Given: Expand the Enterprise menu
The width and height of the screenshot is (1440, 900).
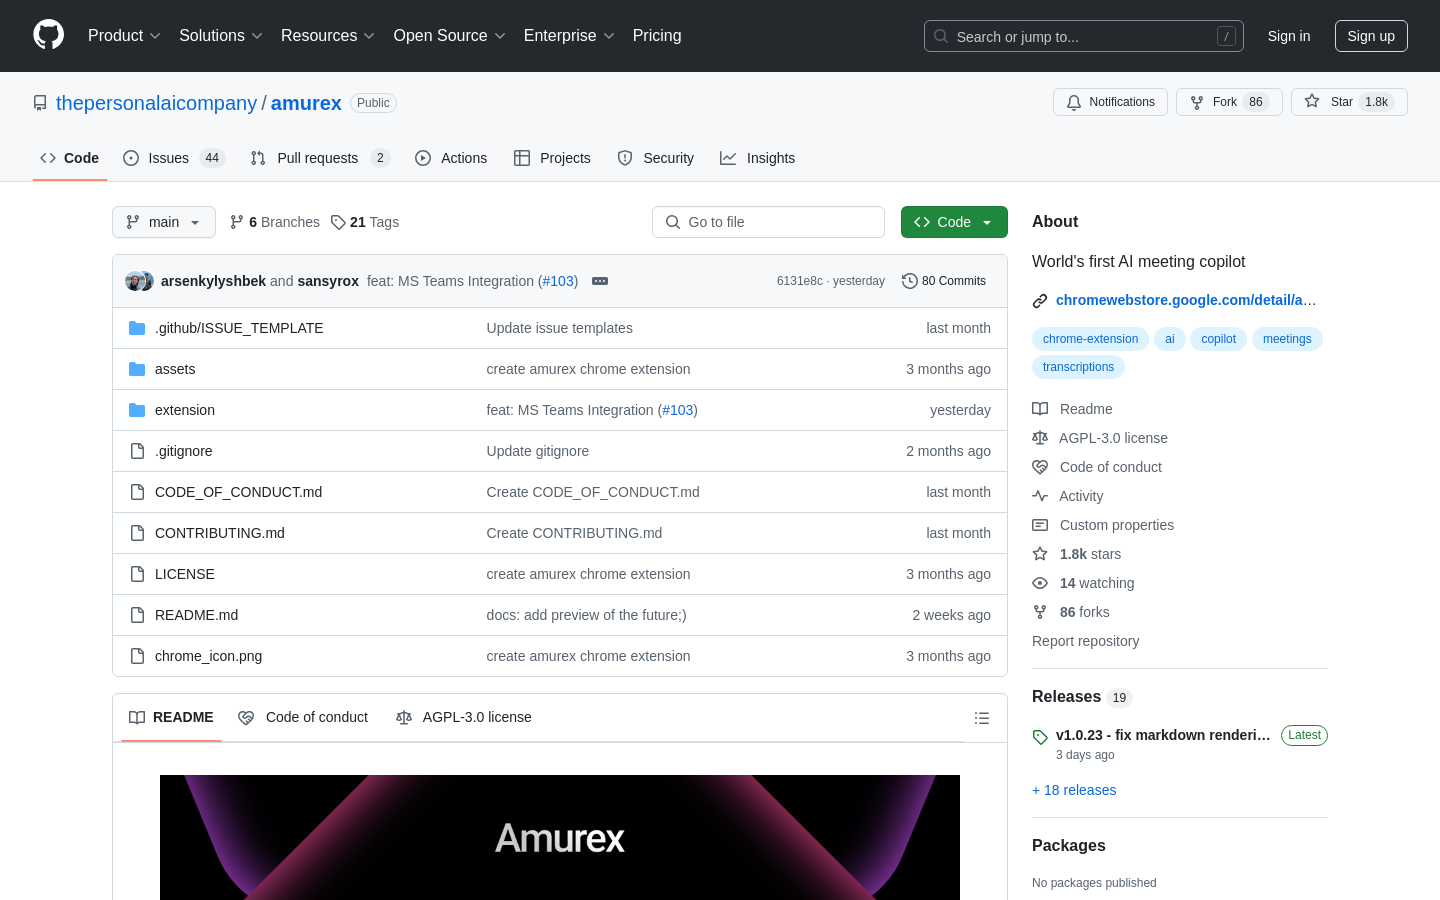Looking at the screenshot, I should 569,36.
